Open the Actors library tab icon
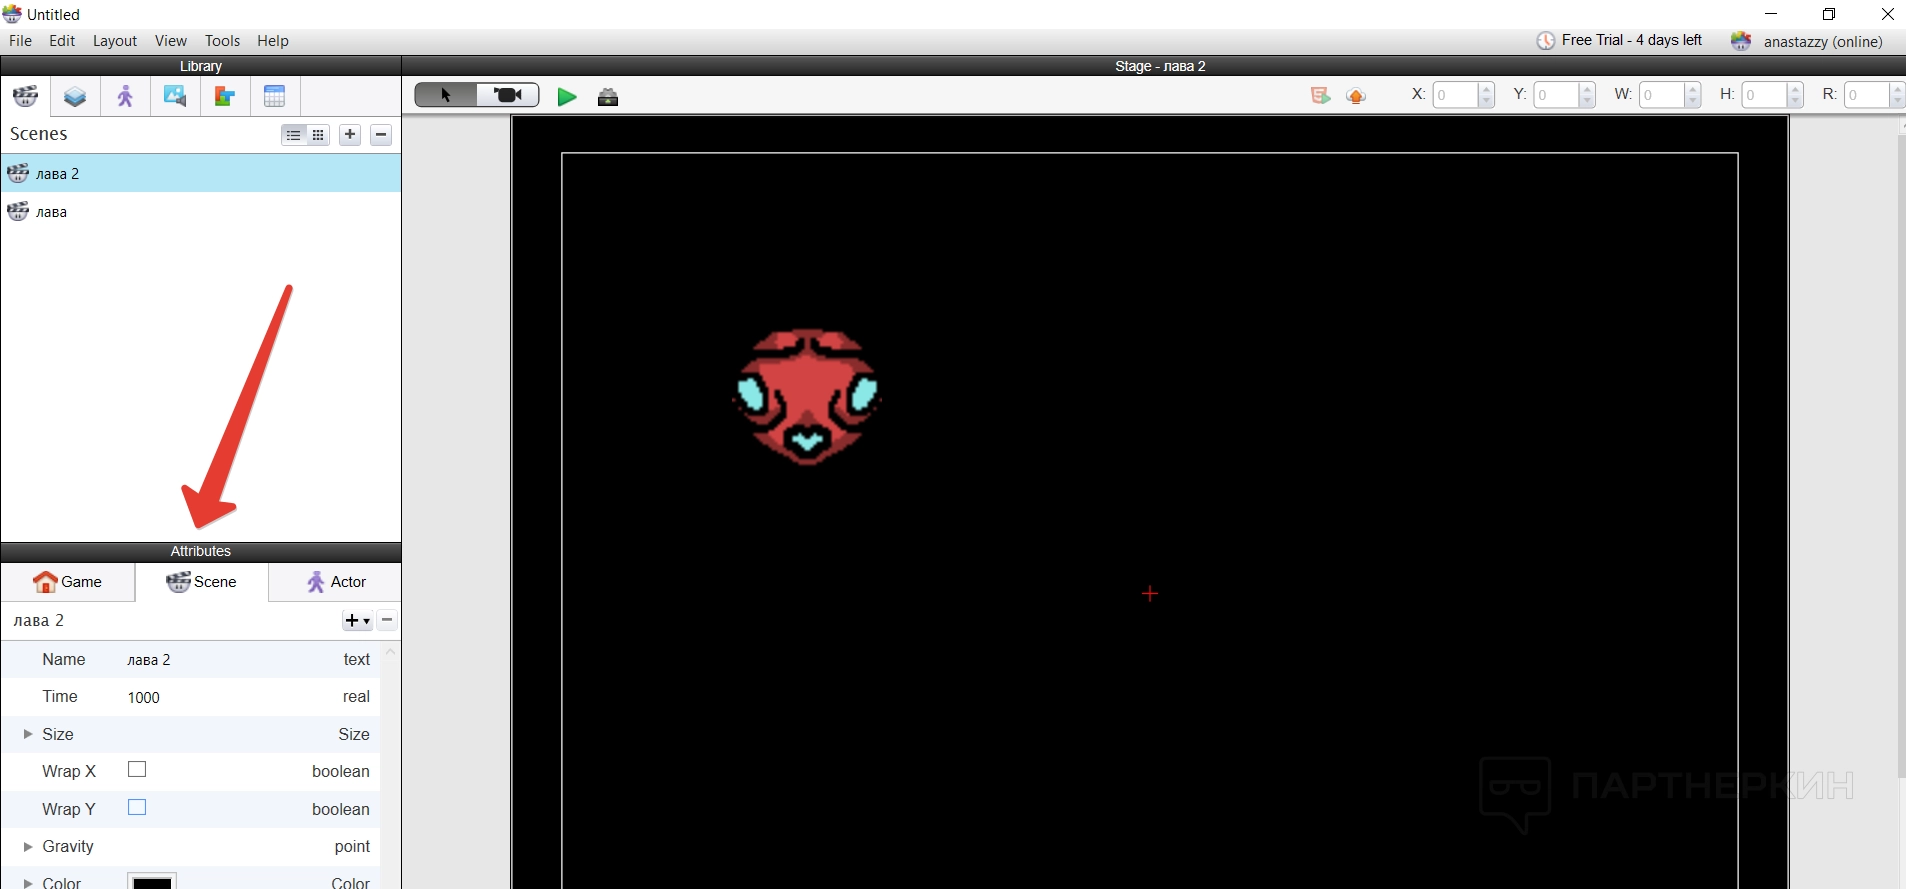 click(125, 96)
